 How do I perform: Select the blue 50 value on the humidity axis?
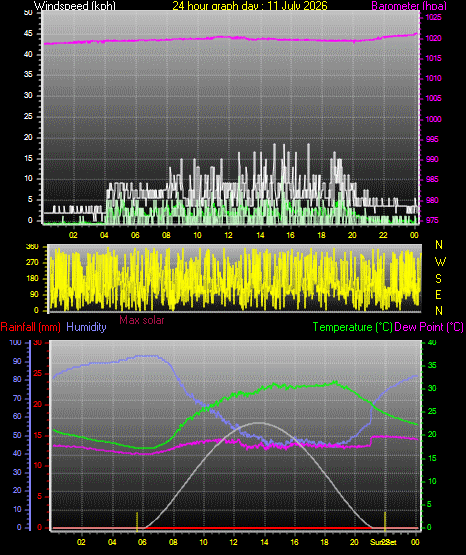coord(17,435)
